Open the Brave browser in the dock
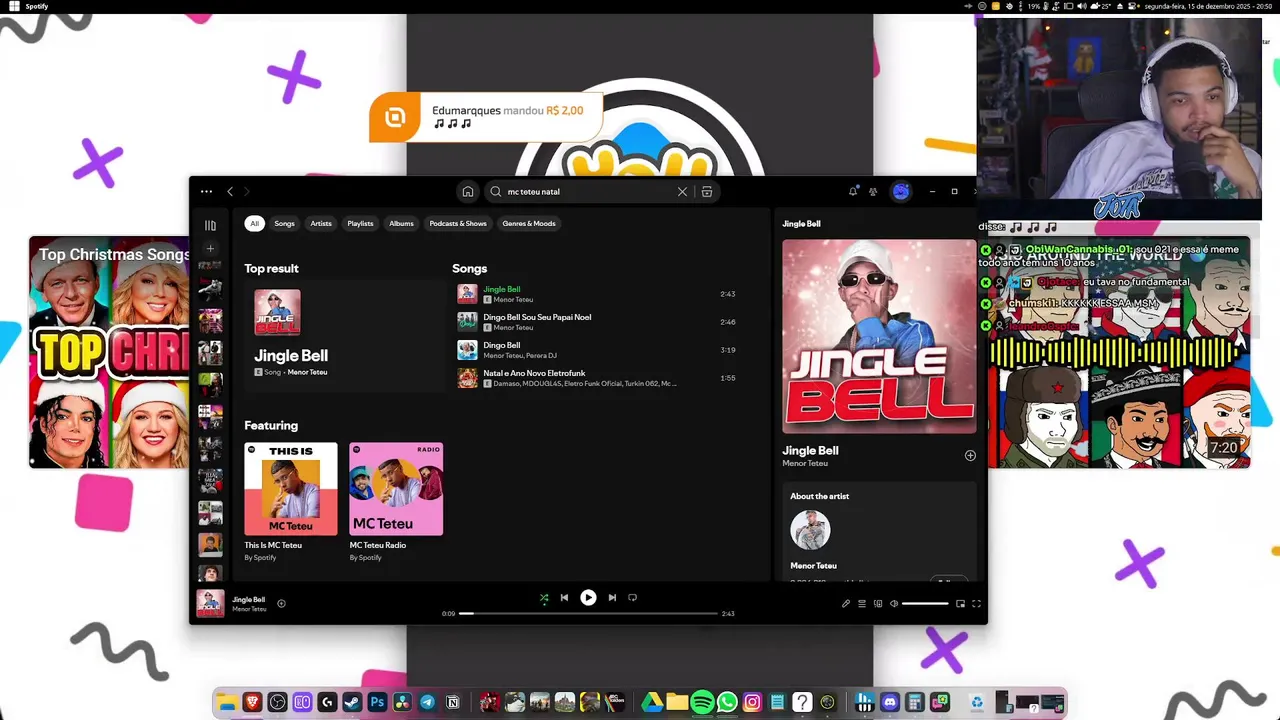 [252, 703]
